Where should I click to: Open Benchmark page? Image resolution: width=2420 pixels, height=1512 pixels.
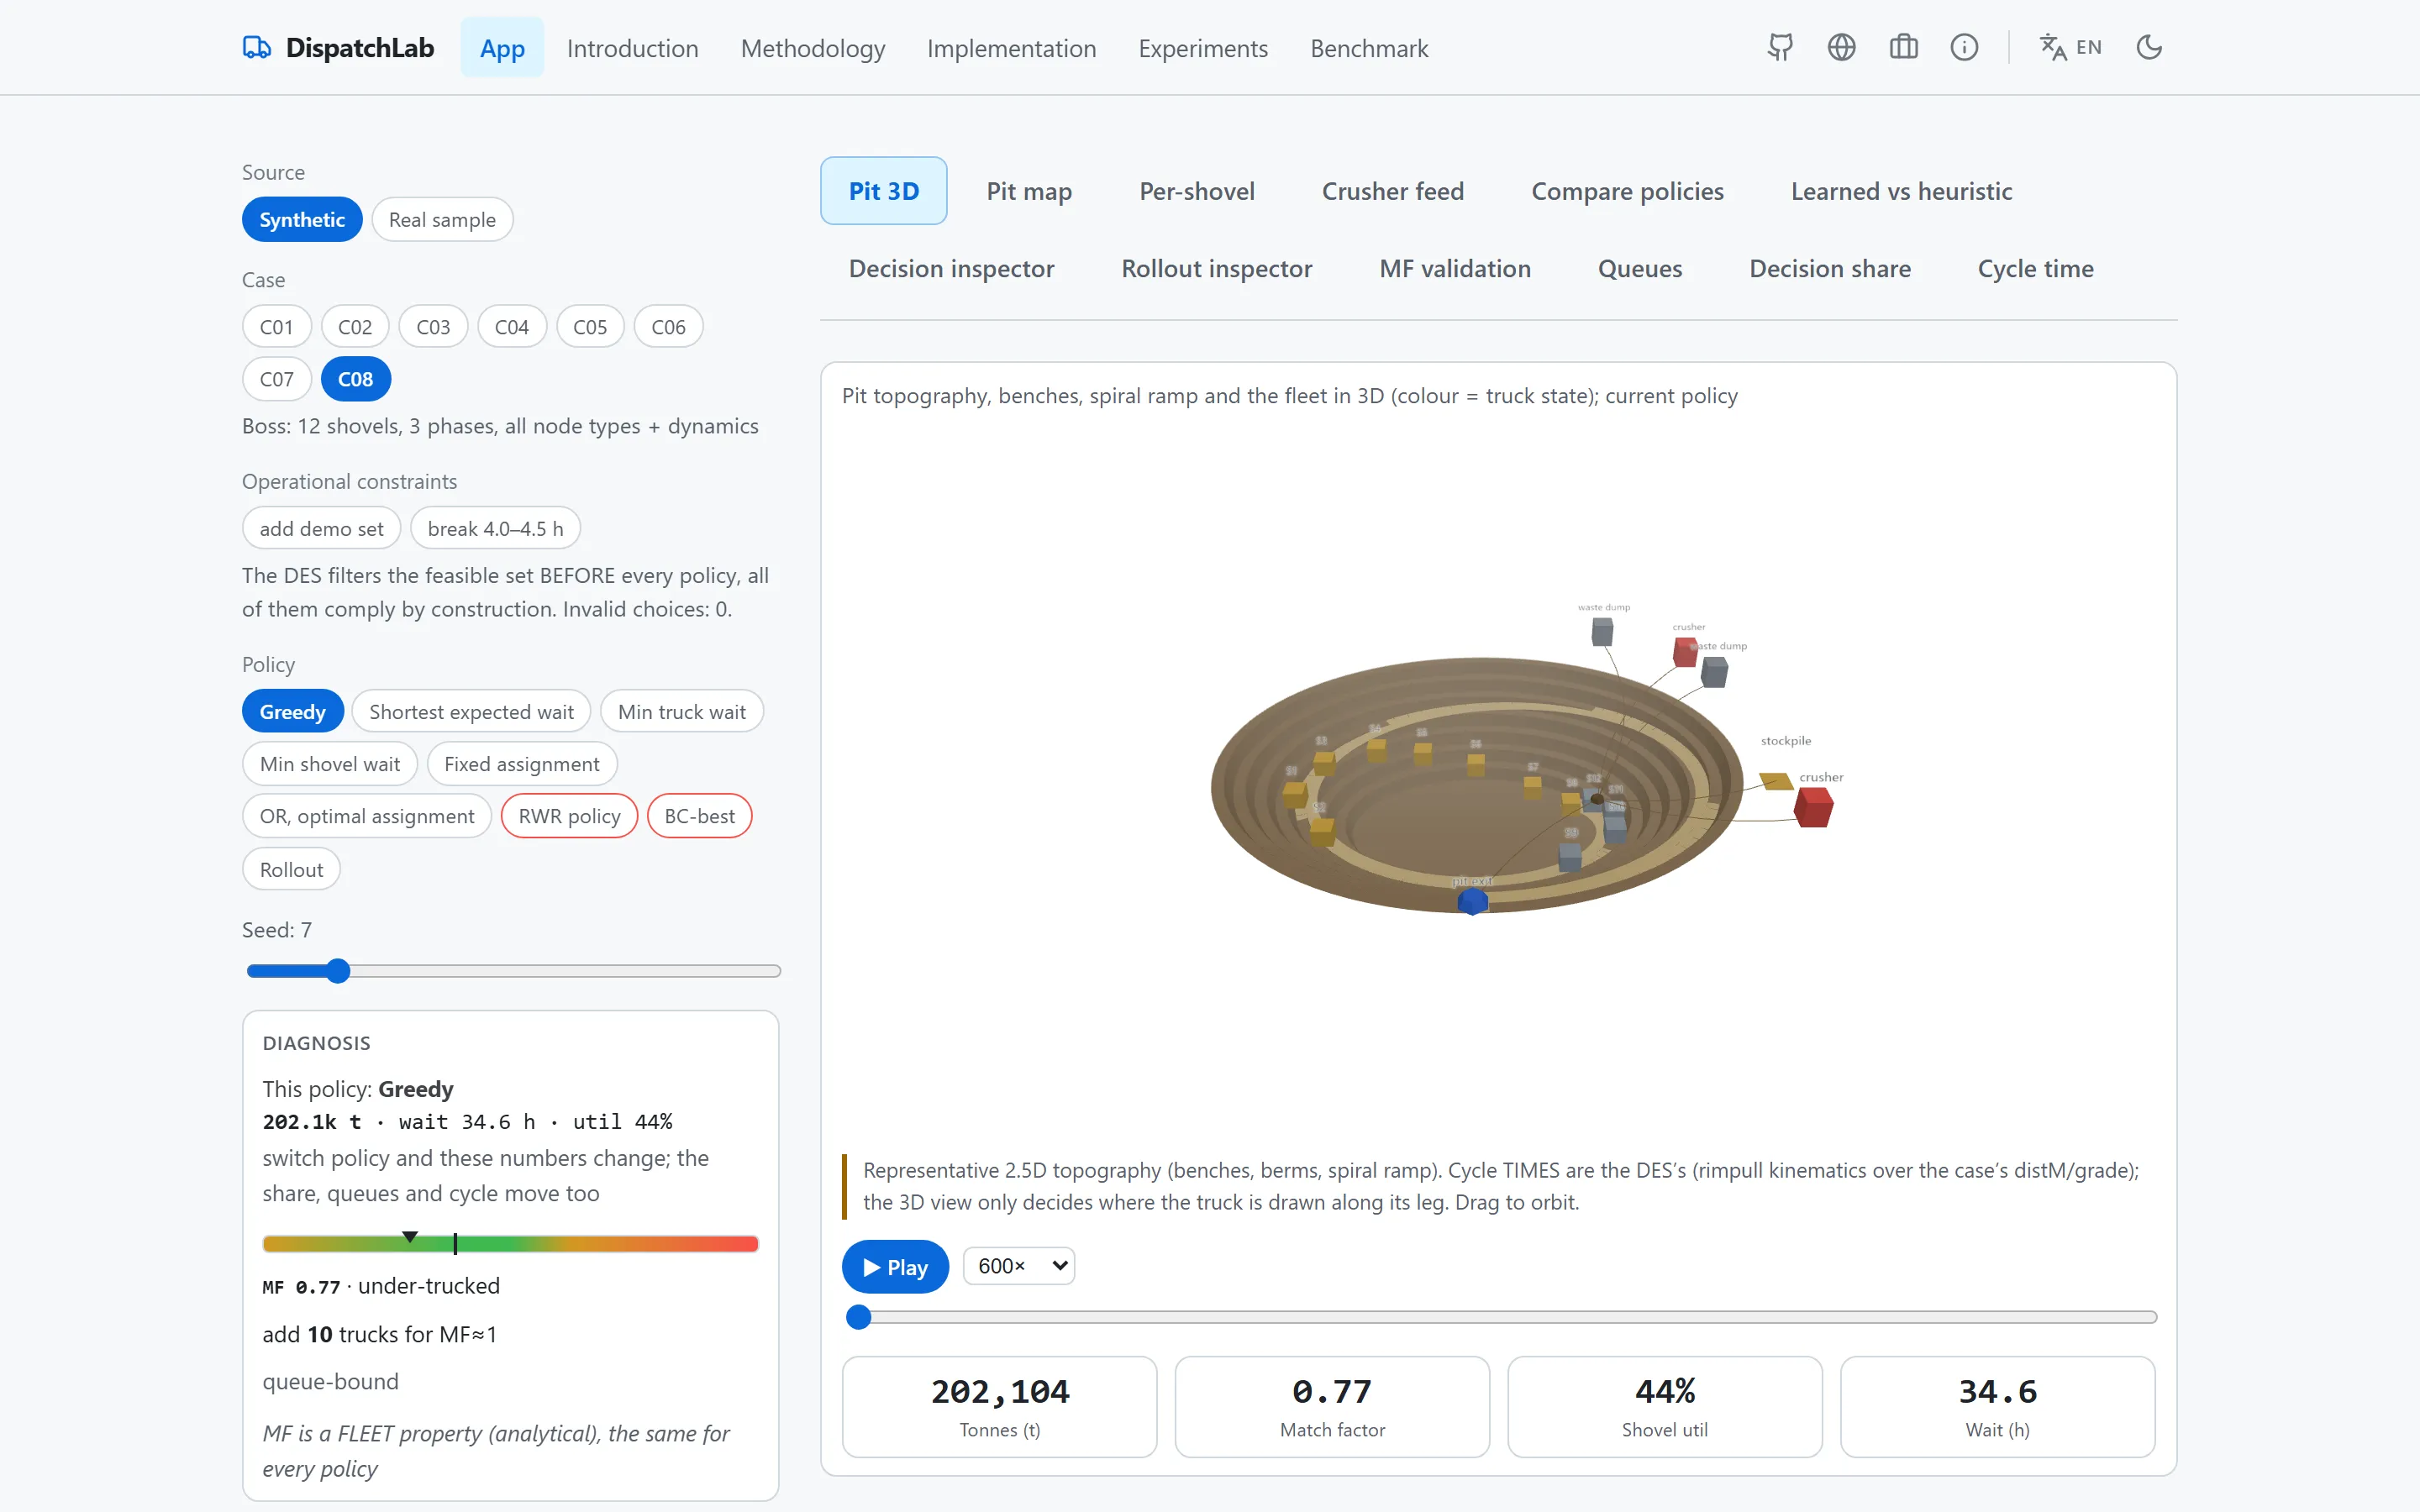[x=1369, y=47]
